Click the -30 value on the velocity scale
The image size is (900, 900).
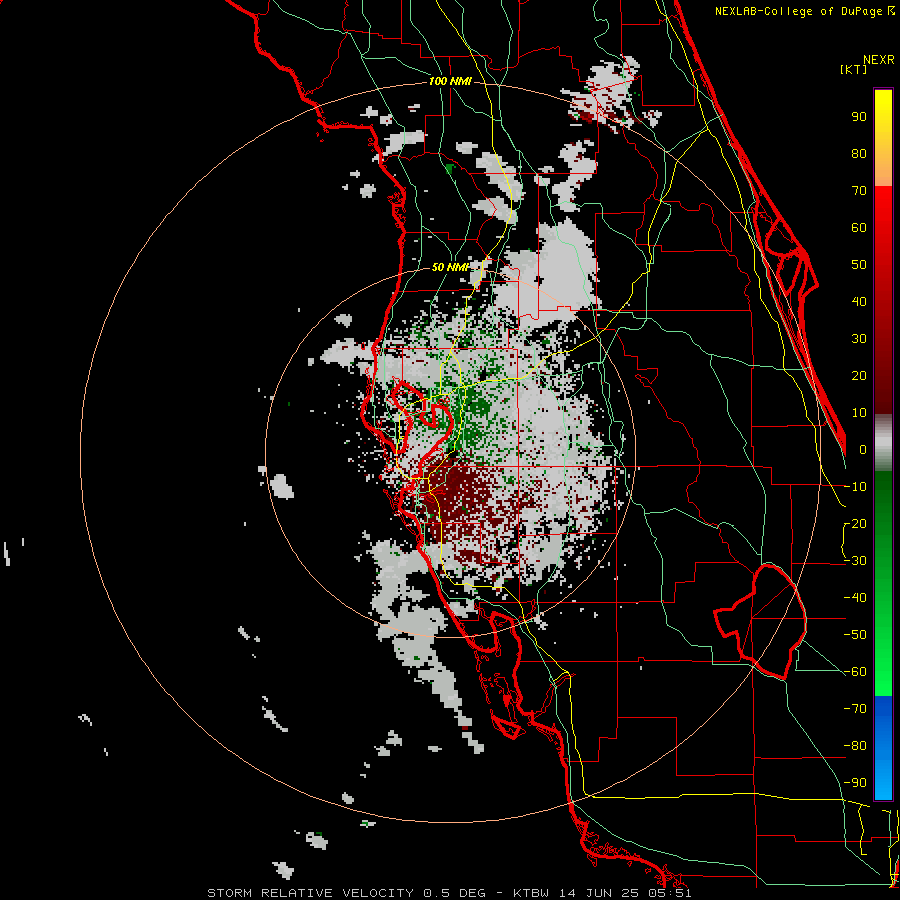point(855,561)
